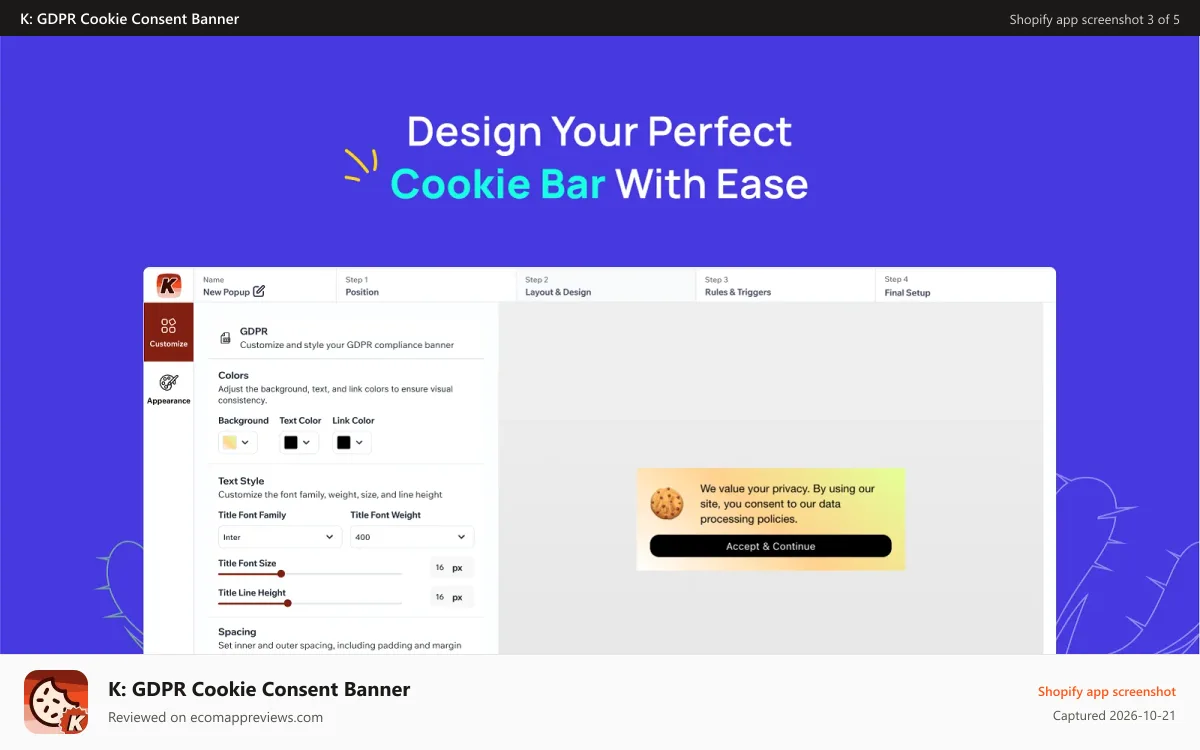Expand the Title Font Weight dropdown

click(x=412, y=537)
